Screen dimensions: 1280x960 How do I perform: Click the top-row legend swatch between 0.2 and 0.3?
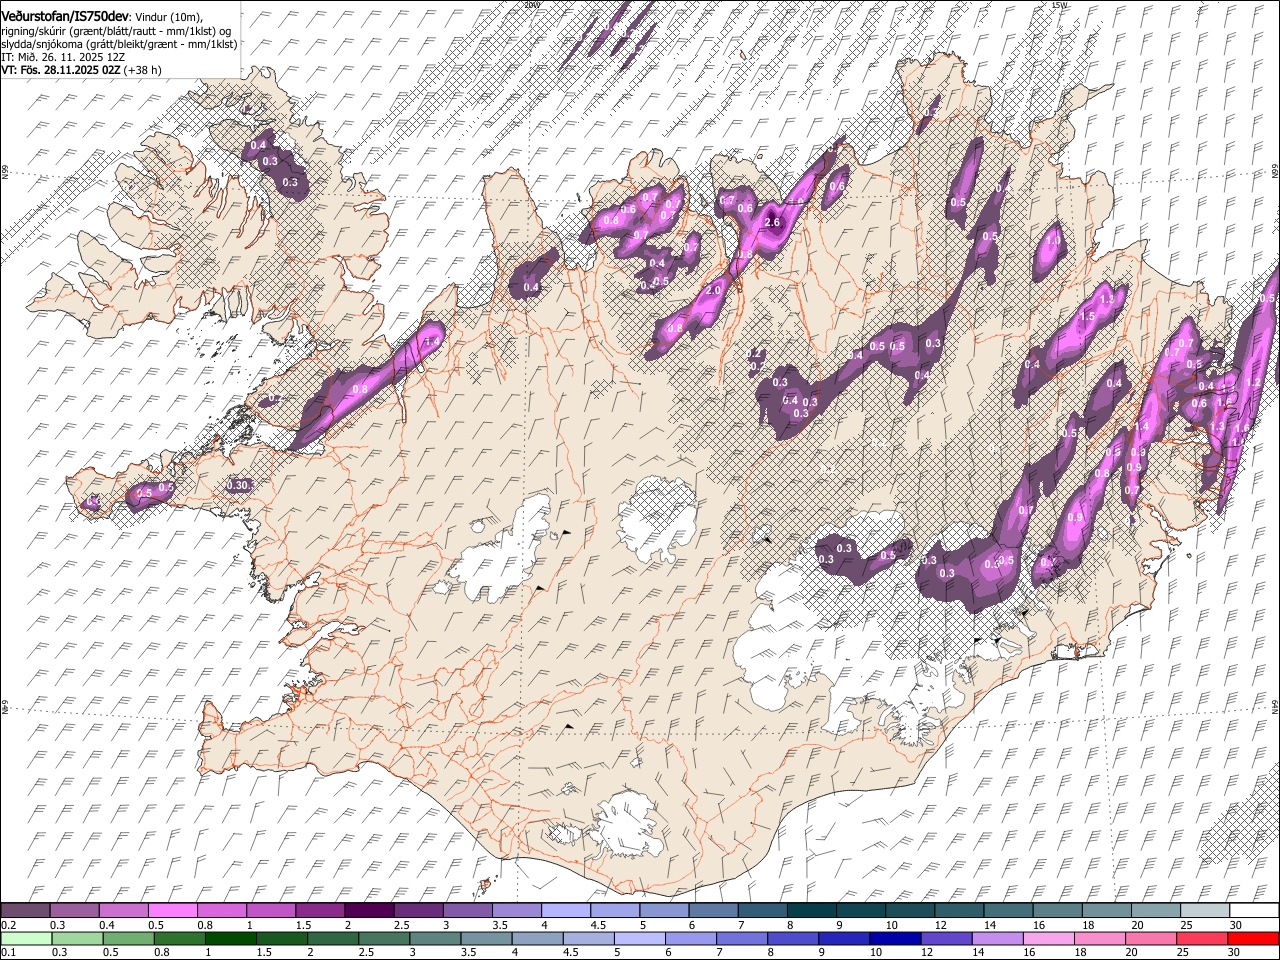click(26, 910)
